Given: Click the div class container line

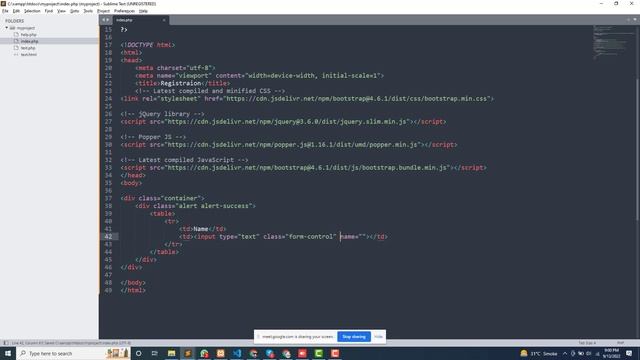Looking at the screenshot, I should point(162,198).
